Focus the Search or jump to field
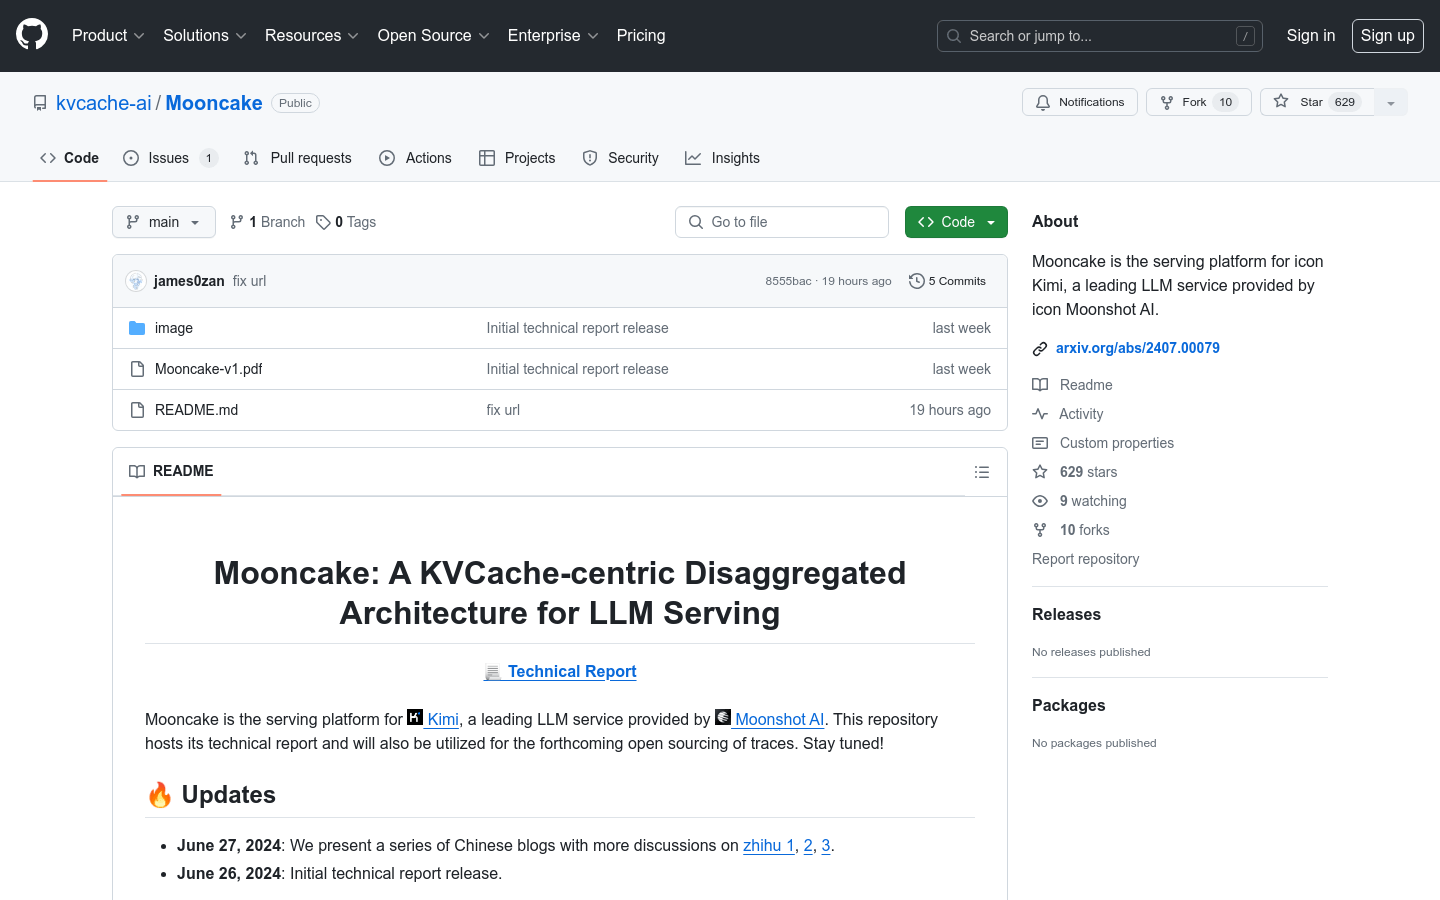 pos(1099,36)
